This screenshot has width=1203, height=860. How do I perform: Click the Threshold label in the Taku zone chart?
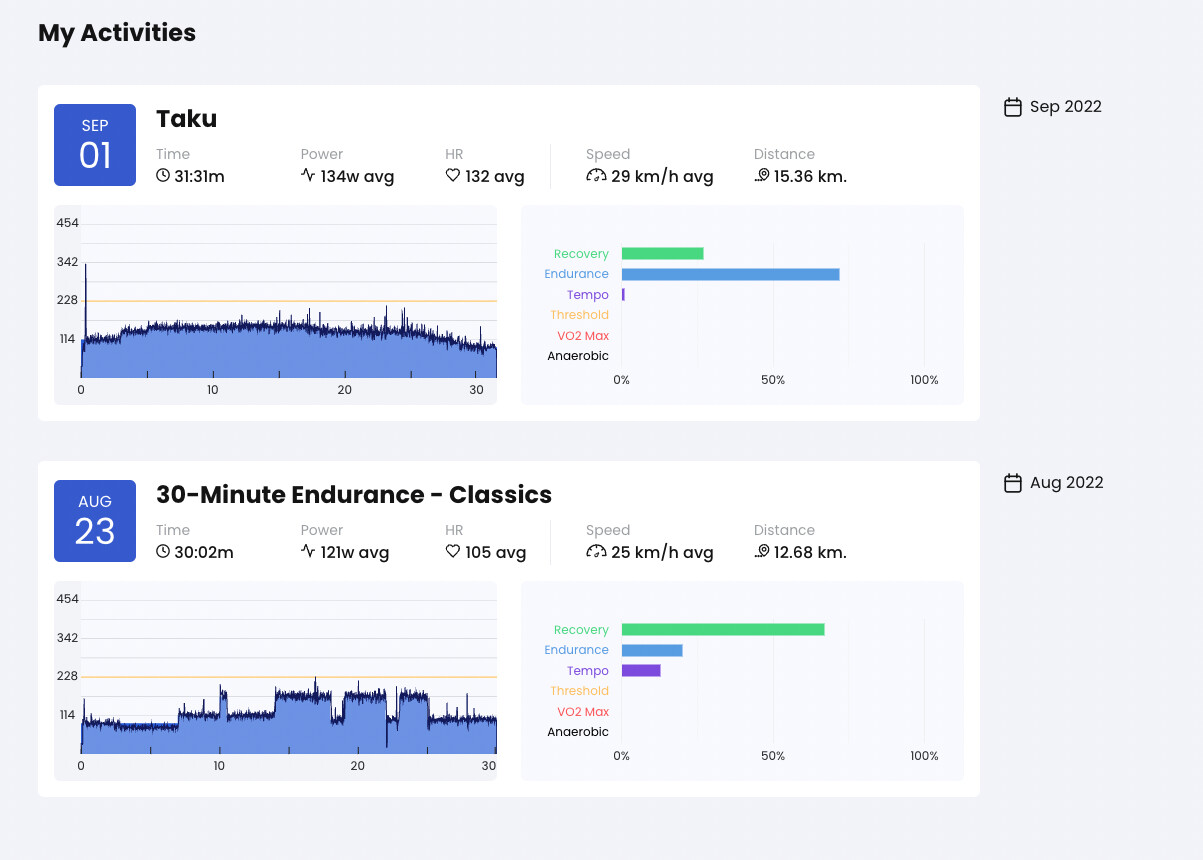579,315
